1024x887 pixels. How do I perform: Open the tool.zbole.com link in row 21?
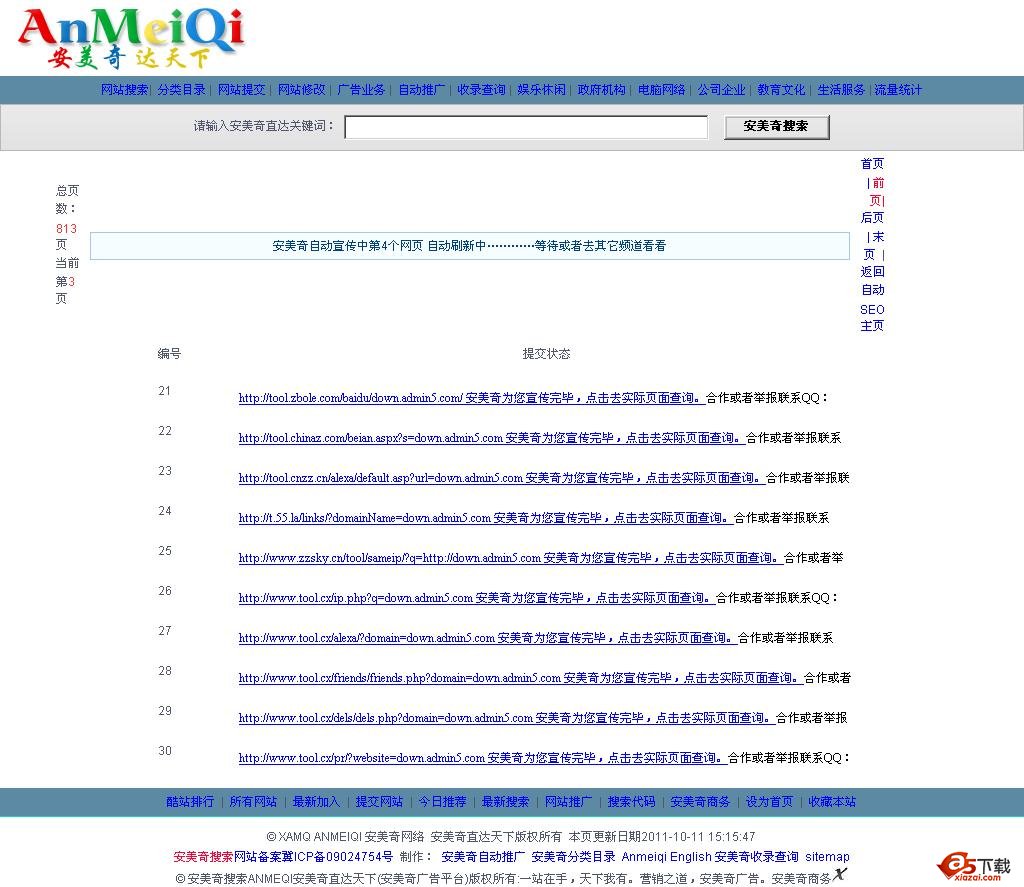click(x=471, y=398)
